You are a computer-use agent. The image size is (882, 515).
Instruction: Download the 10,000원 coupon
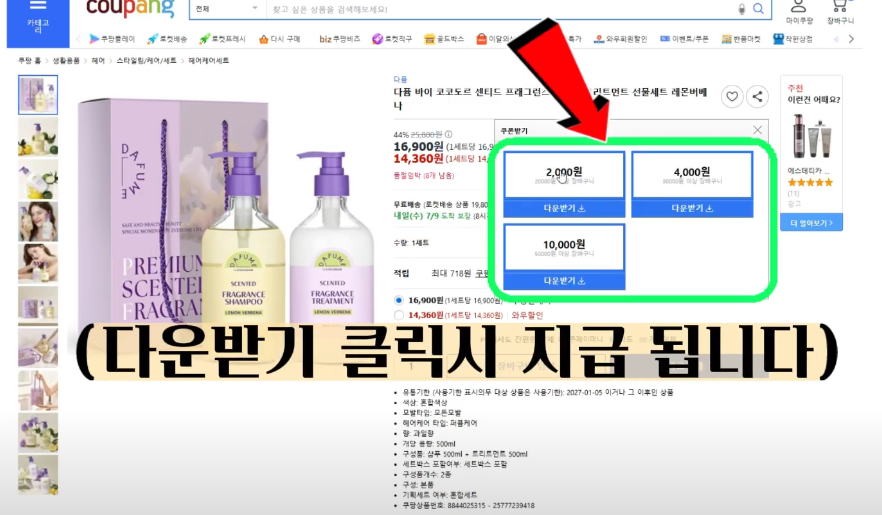pyautogui.click(x=564, y=281)
